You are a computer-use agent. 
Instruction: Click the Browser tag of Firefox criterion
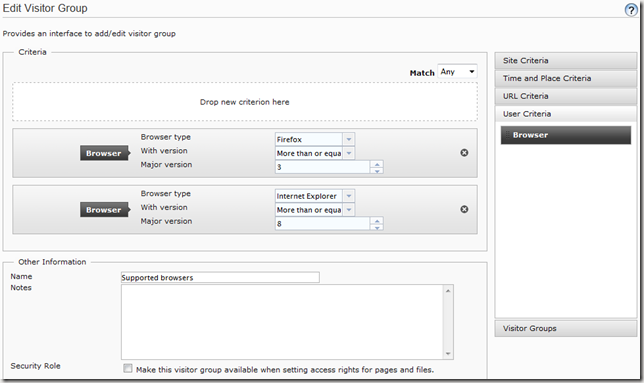pyautogui.click(x=104, y=153)
